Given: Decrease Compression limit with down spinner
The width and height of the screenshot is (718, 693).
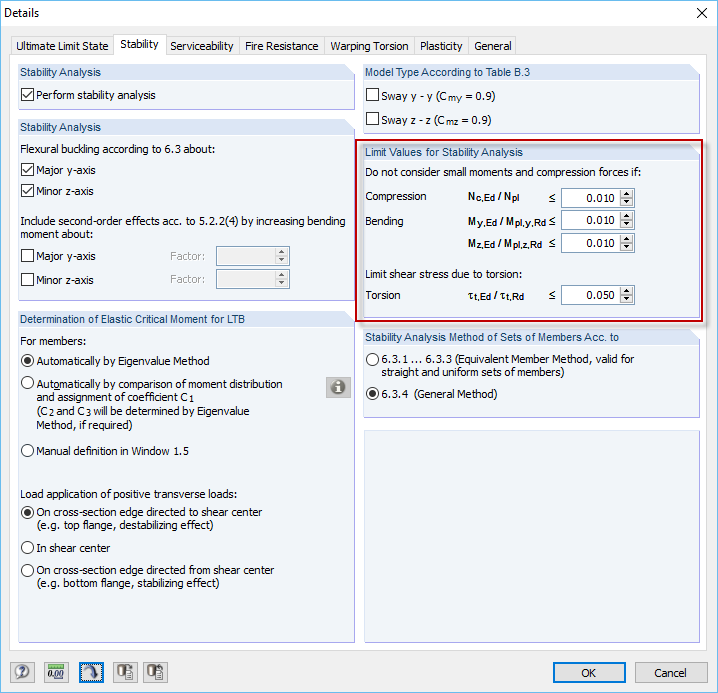Looking at the screenshot, I should click(626, 202).
